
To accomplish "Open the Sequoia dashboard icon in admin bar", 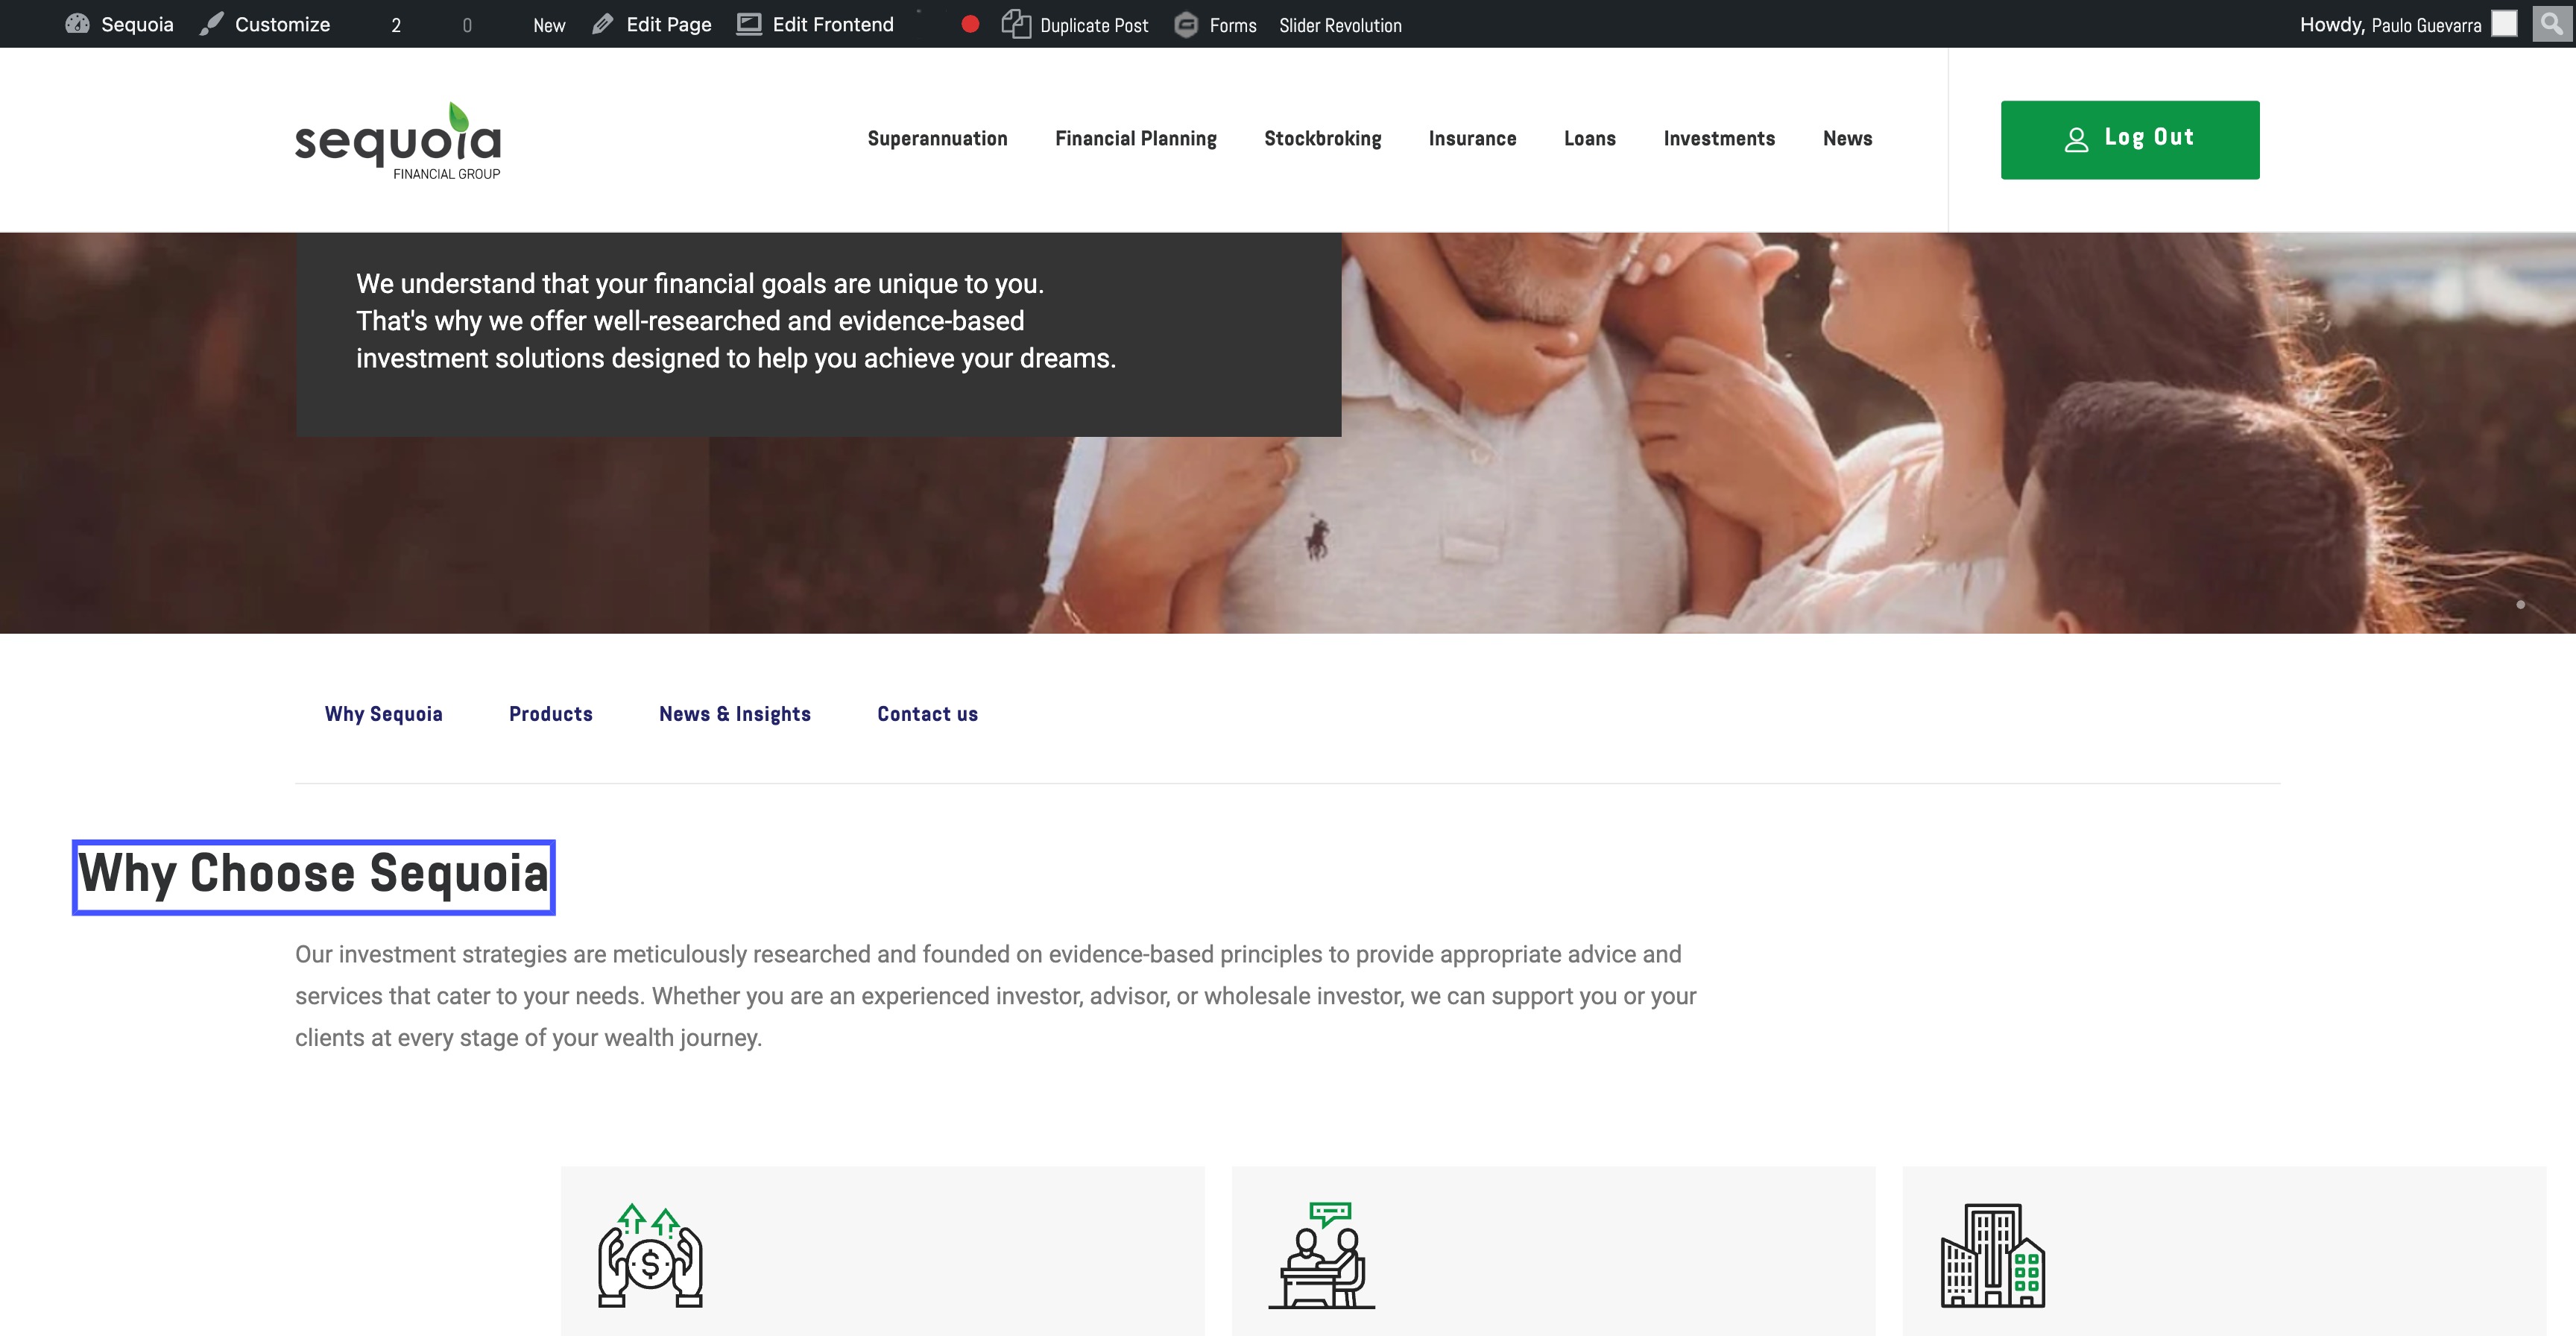I will pos(77,24).
